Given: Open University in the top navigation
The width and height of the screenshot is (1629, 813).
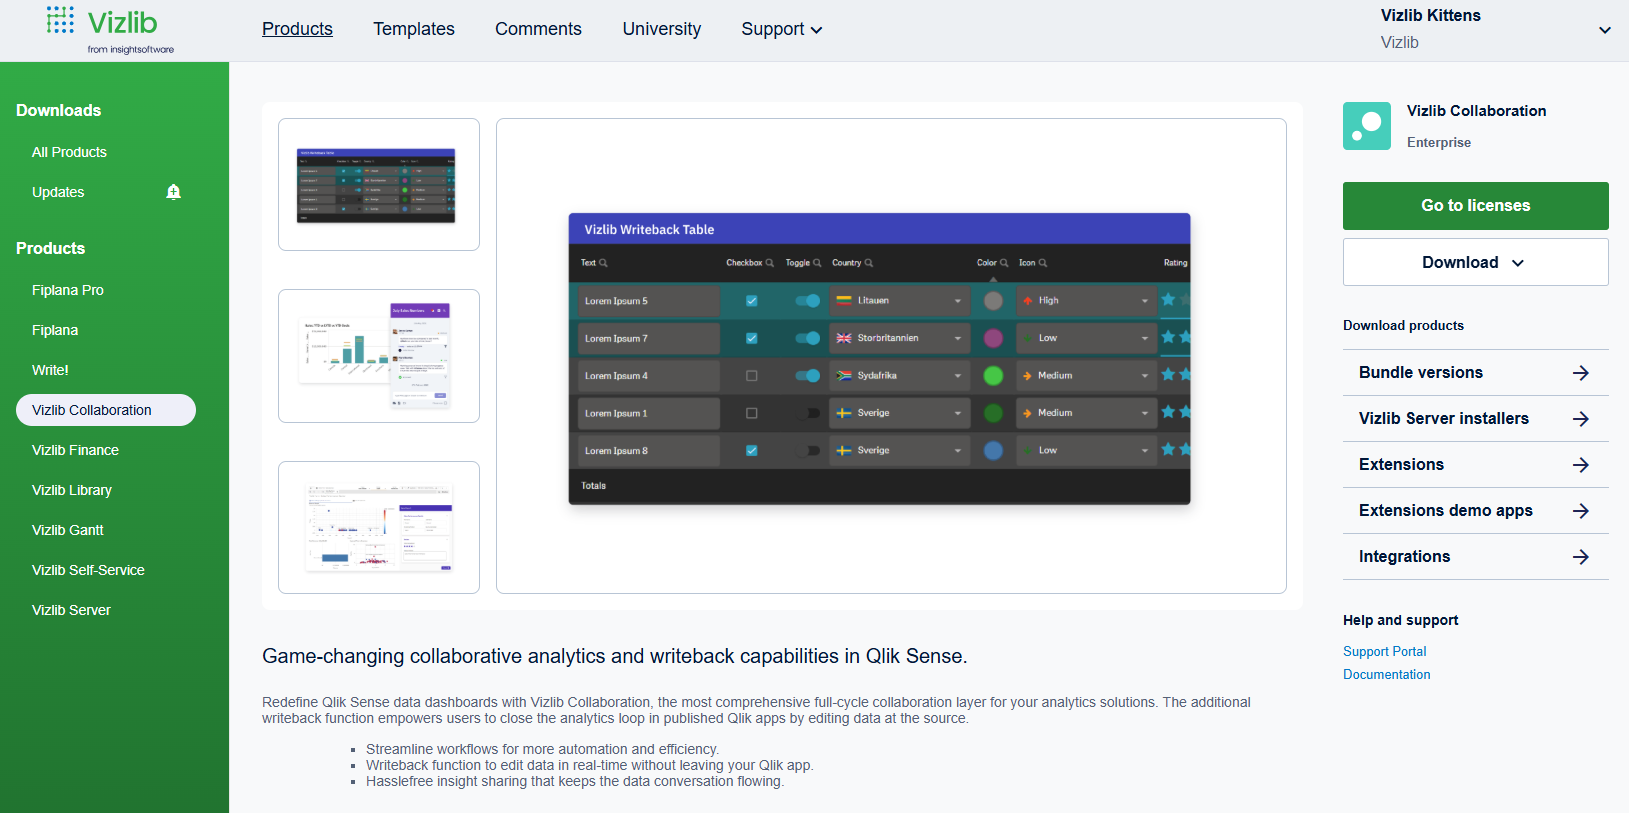Looking at the screenshot, I should coord(662,29).
